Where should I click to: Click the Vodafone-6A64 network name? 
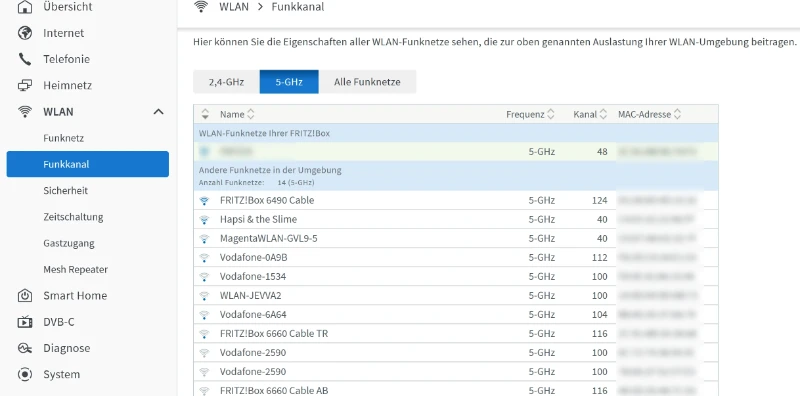[253, 314]
